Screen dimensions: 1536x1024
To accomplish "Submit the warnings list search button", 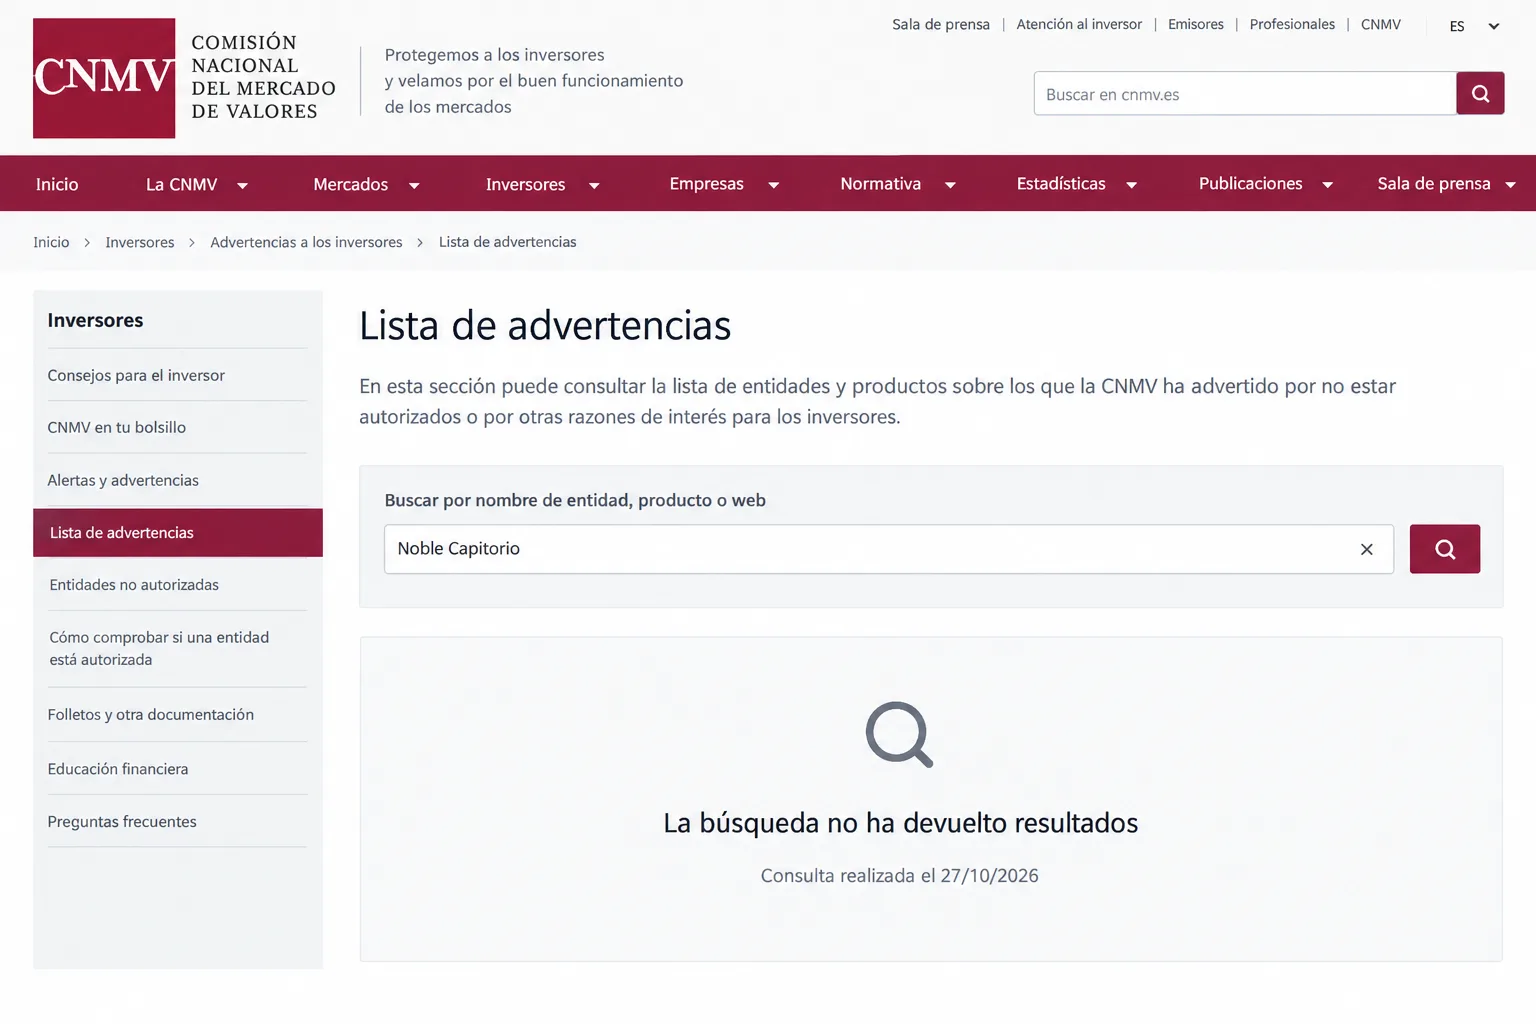I will [x=1445, y=549].
